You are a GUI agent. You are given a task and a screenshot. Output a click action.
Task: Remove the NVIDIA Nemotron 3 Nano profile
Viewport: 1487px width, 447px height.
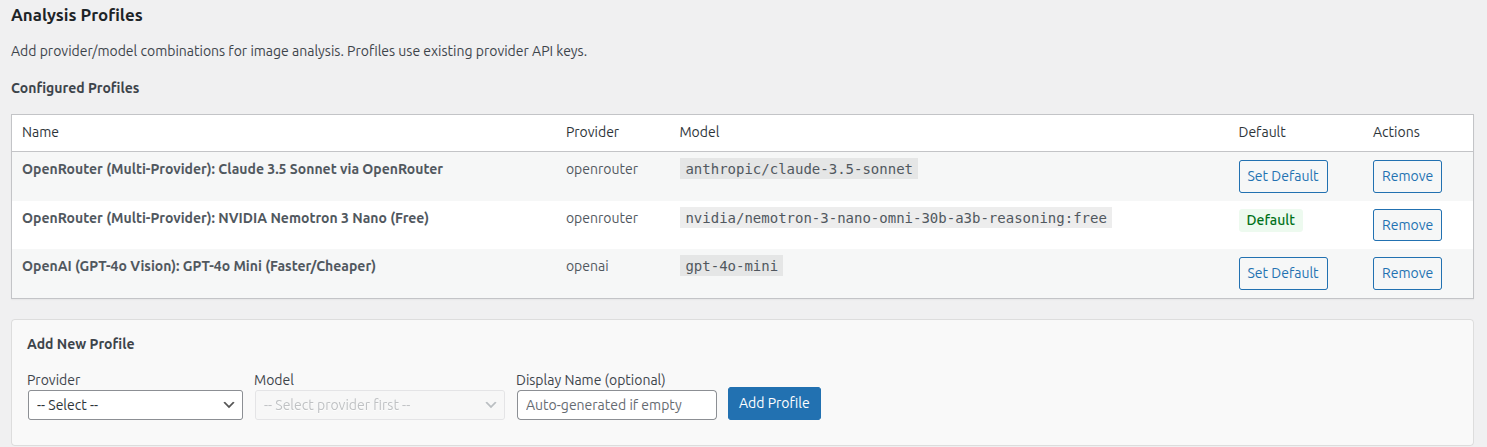1407,225
